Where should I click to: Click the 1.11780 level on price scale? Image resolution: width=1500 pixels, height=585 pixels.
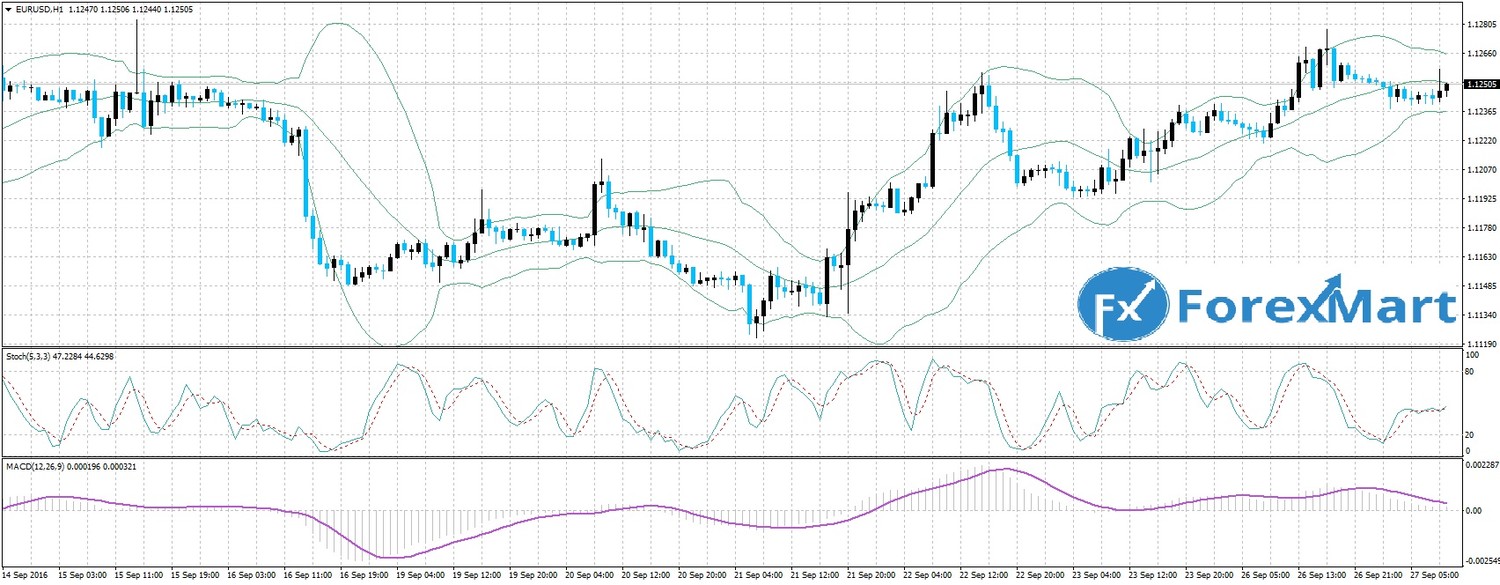(1478, 227)
